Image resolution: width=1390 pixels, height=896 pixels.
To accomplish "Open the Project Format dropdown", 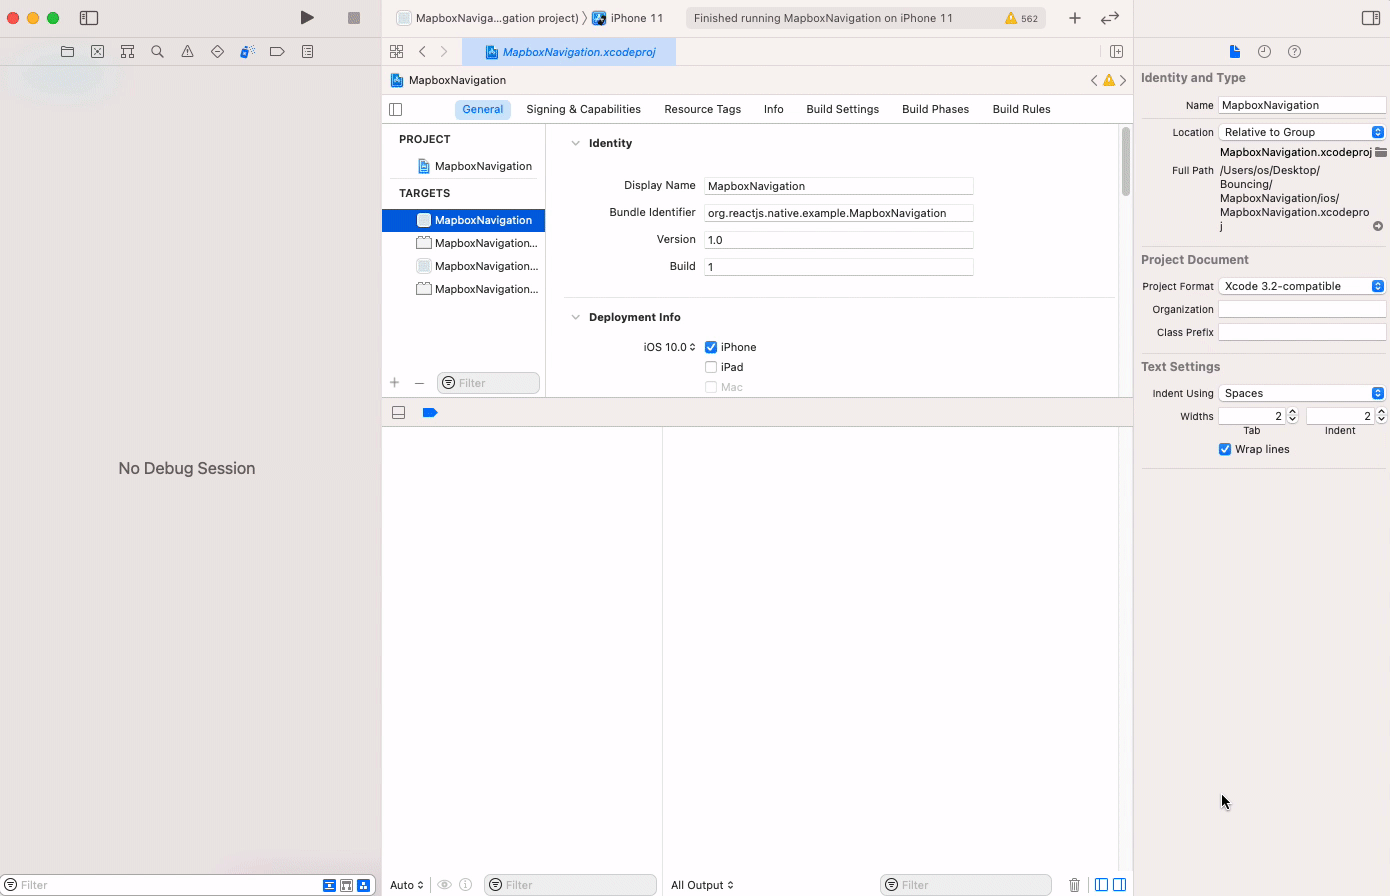I will [x=1302, y=286].
